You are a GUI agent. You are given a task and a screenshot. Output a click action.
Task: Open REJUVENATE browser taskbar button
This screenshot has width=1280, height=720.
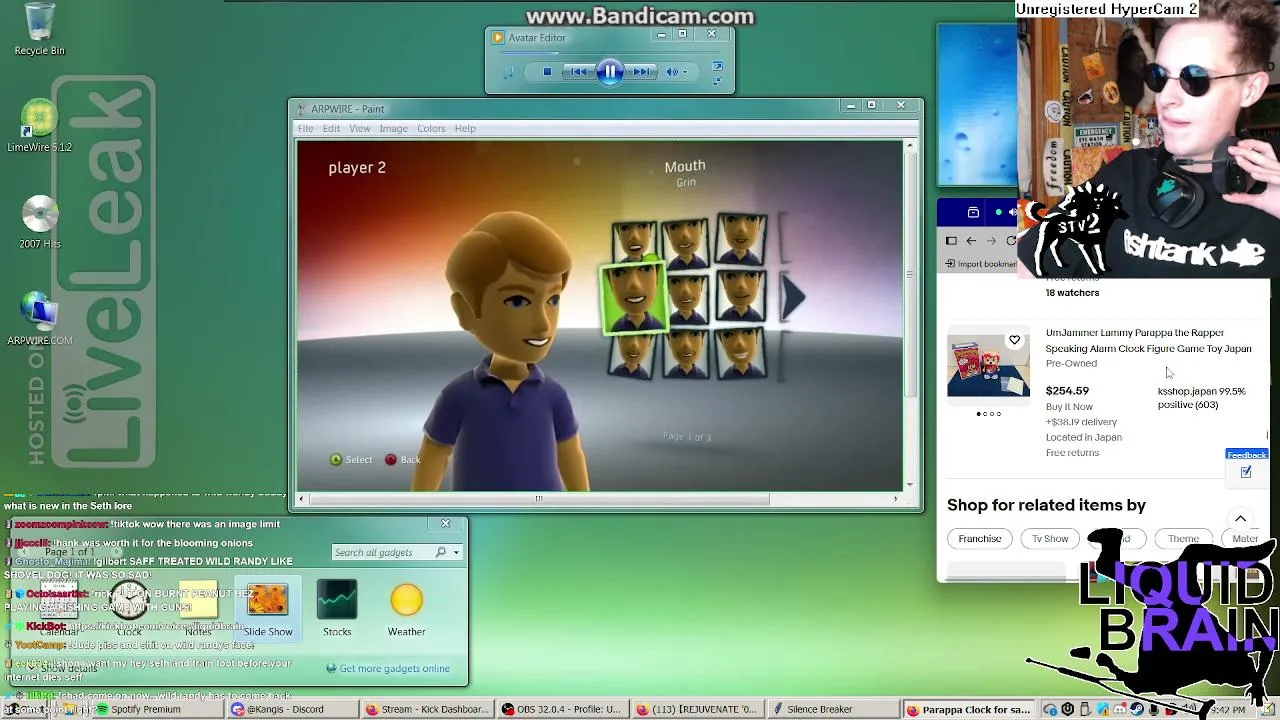(x=697, y=709)
